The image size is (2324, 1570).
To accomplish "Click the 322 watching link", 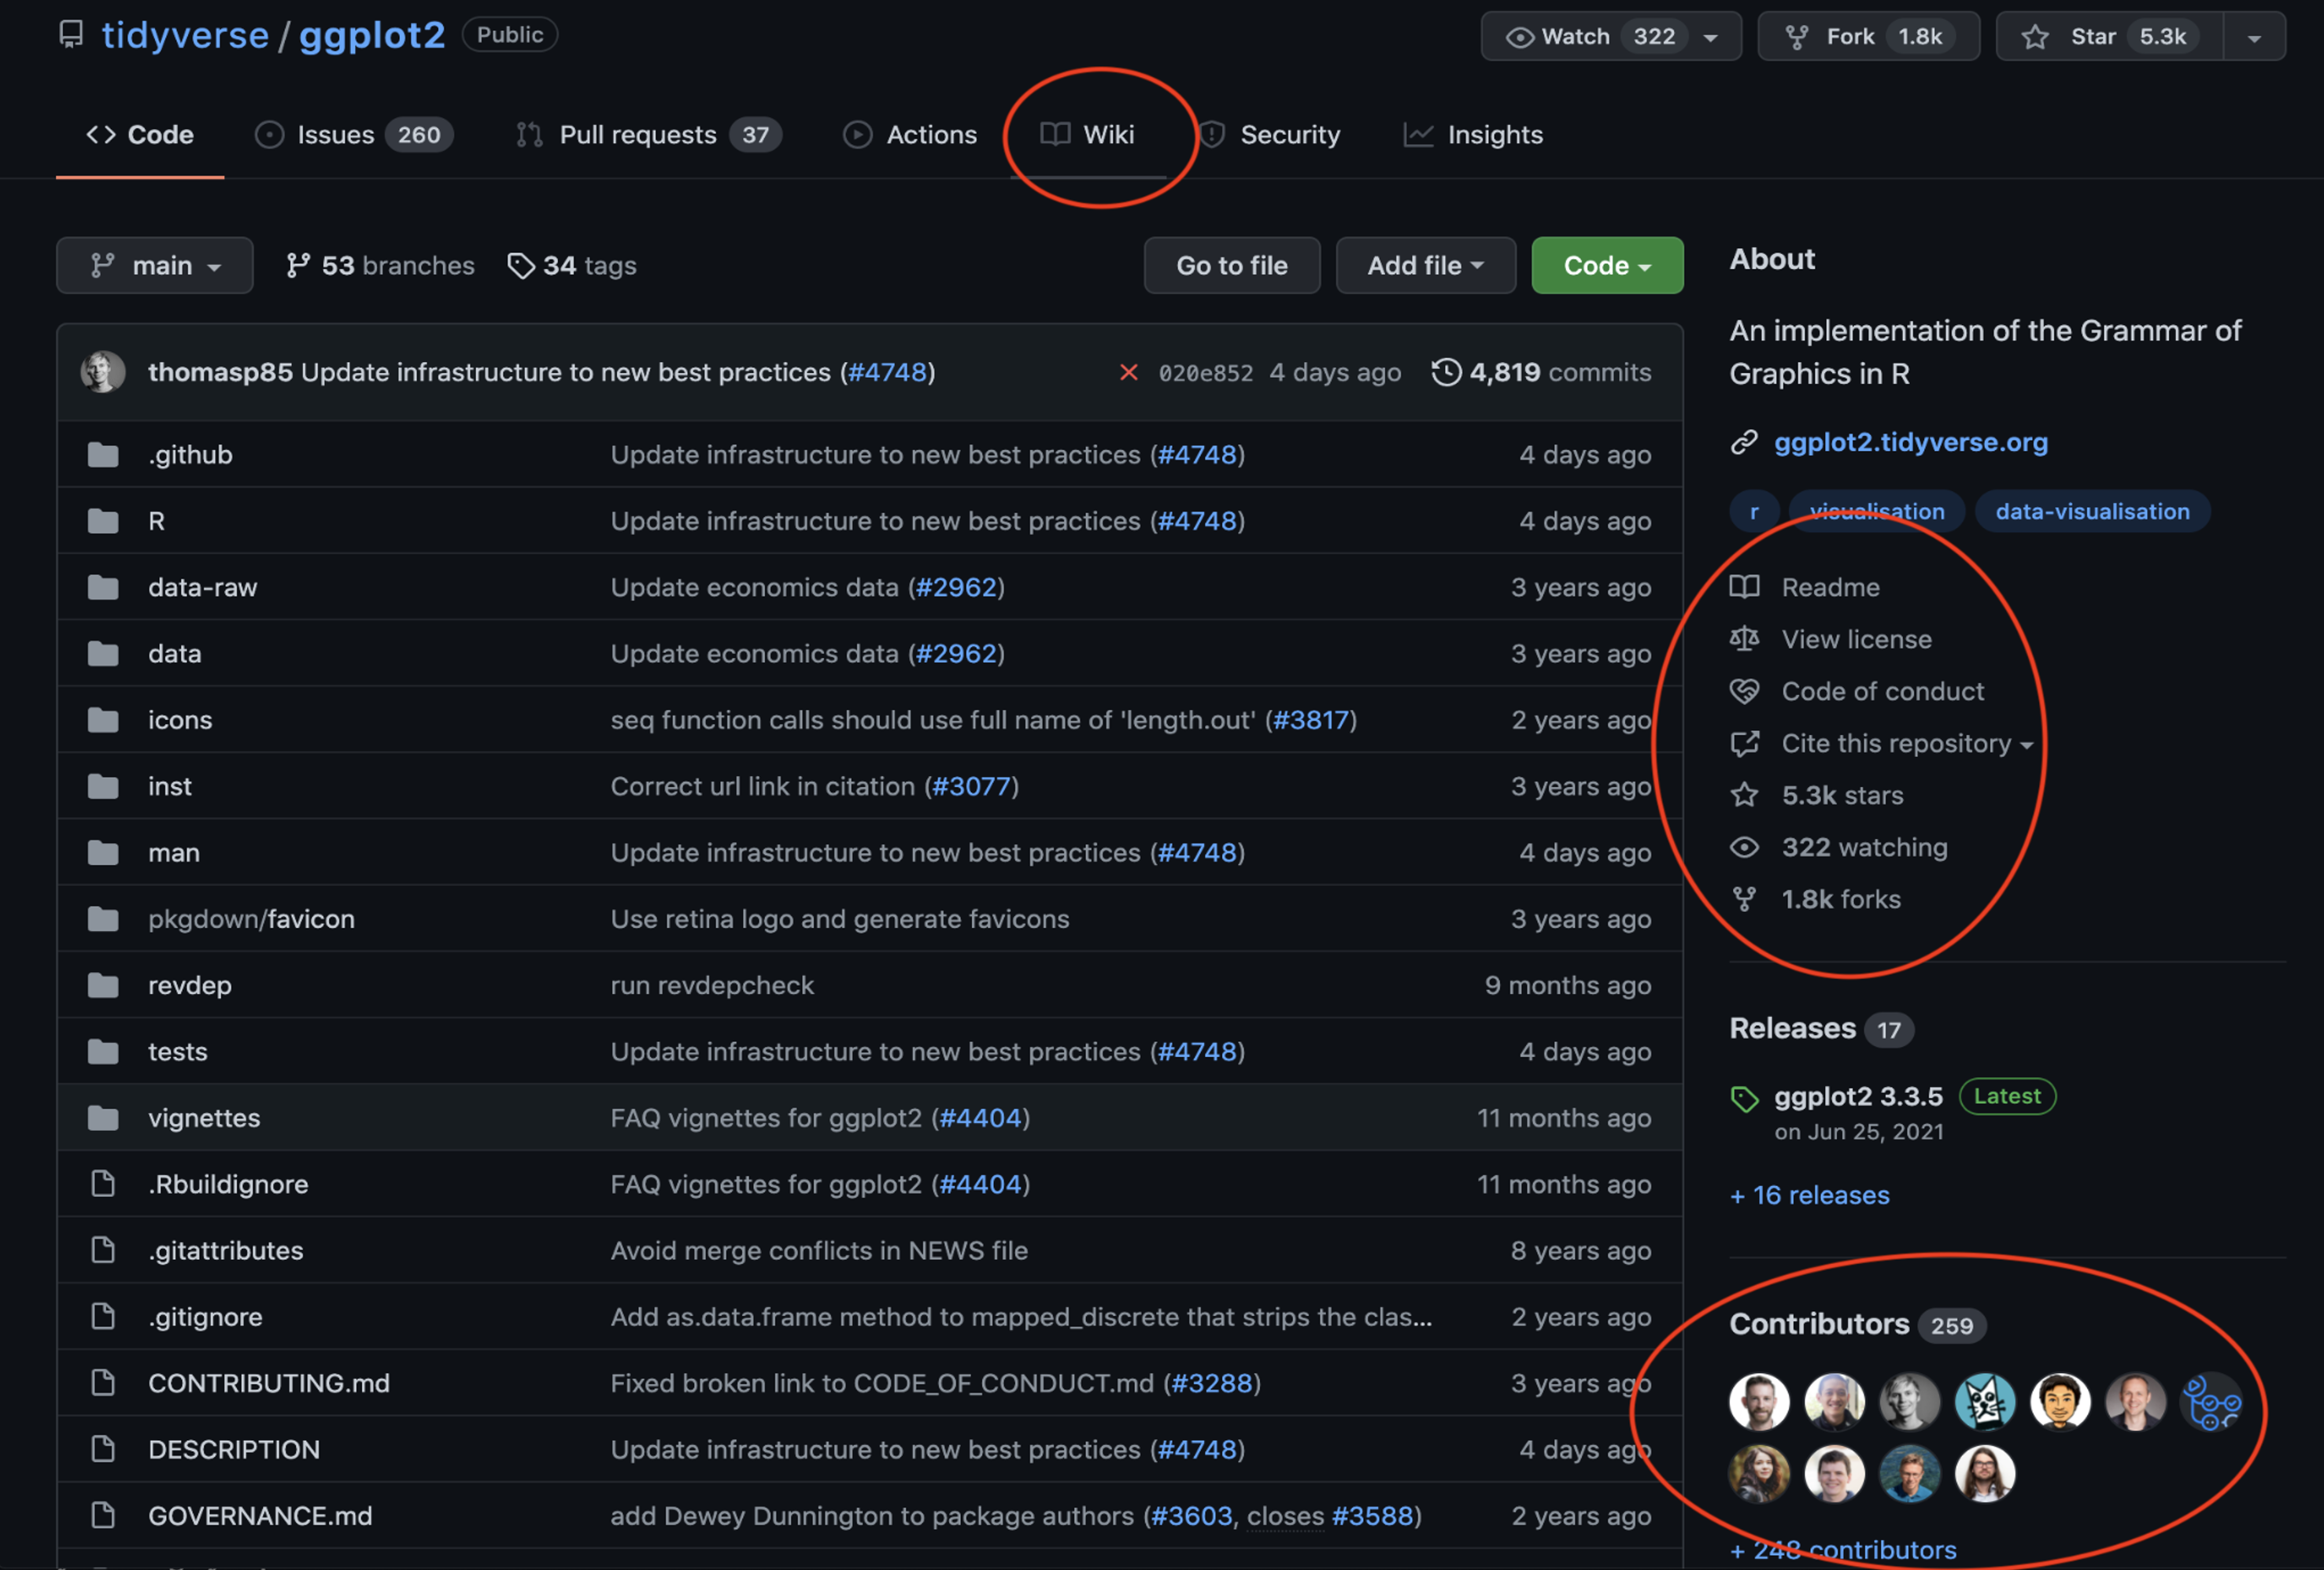I will click(x=1865, y=847).
